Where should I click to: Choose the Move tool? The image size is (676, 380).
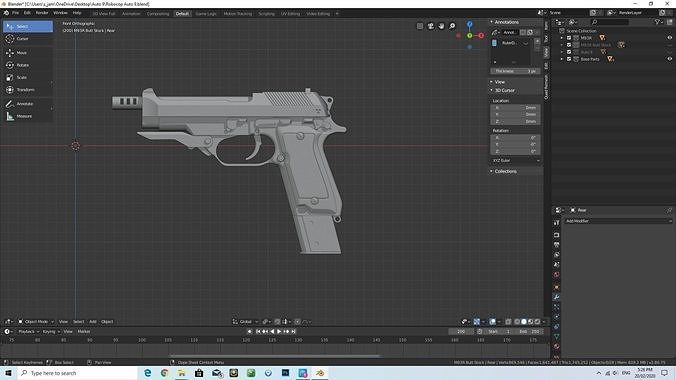coord(28,53)
